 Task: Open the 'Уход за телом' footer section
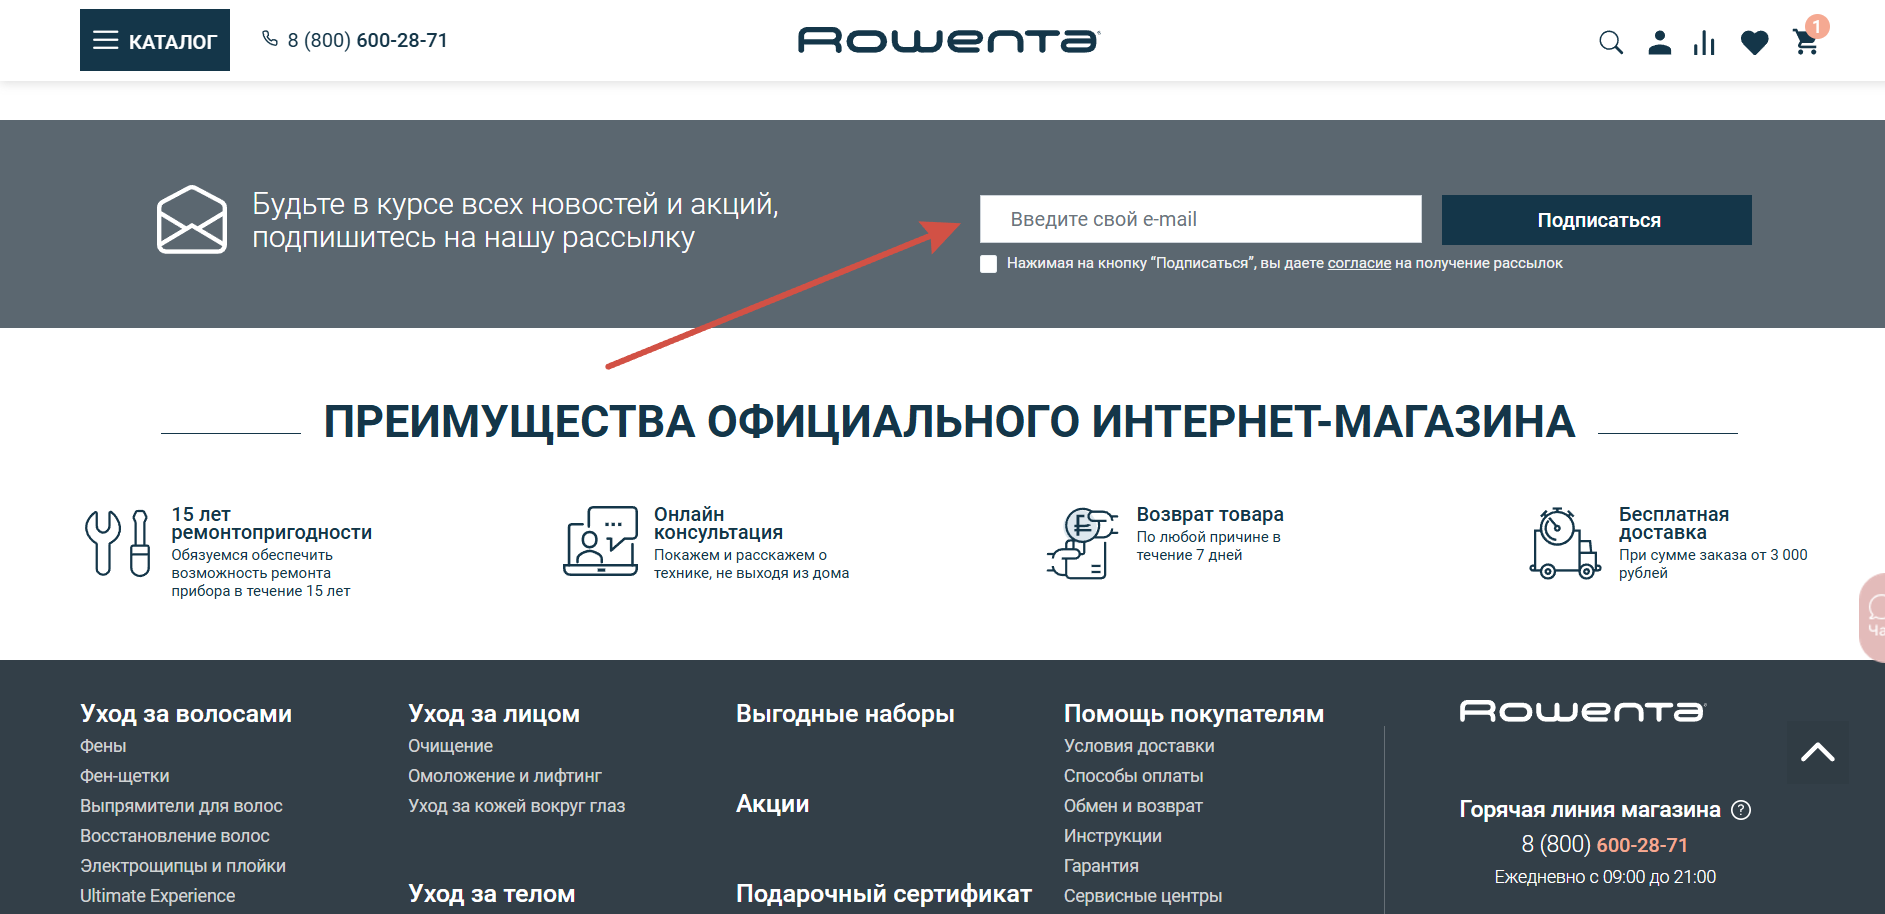pos(492,894)
